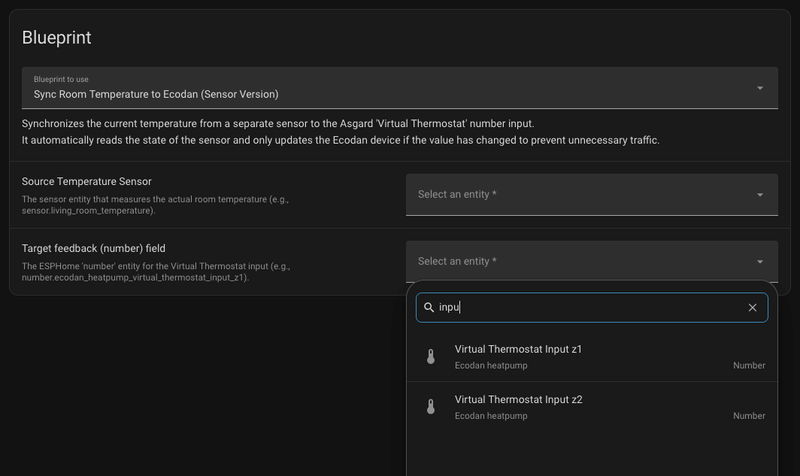The width and height of the screenshot is (800, 476).
Task: Click the magnifier search icon
Action: point(429,308)
